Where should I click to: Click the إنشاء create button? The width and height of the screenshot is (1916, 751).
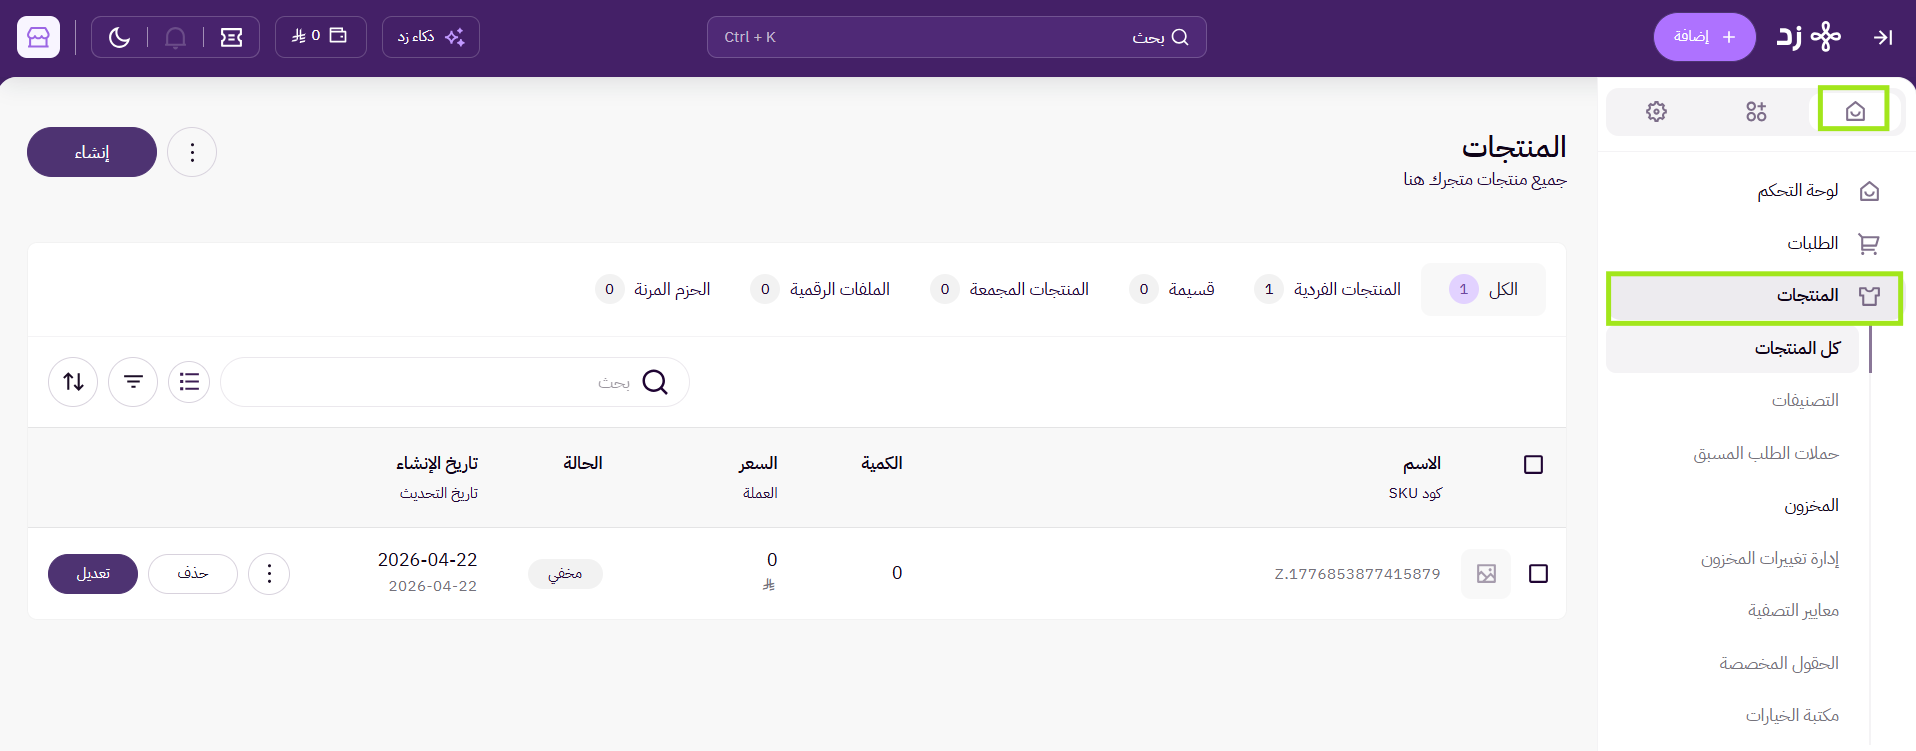[x=92, y=152]
